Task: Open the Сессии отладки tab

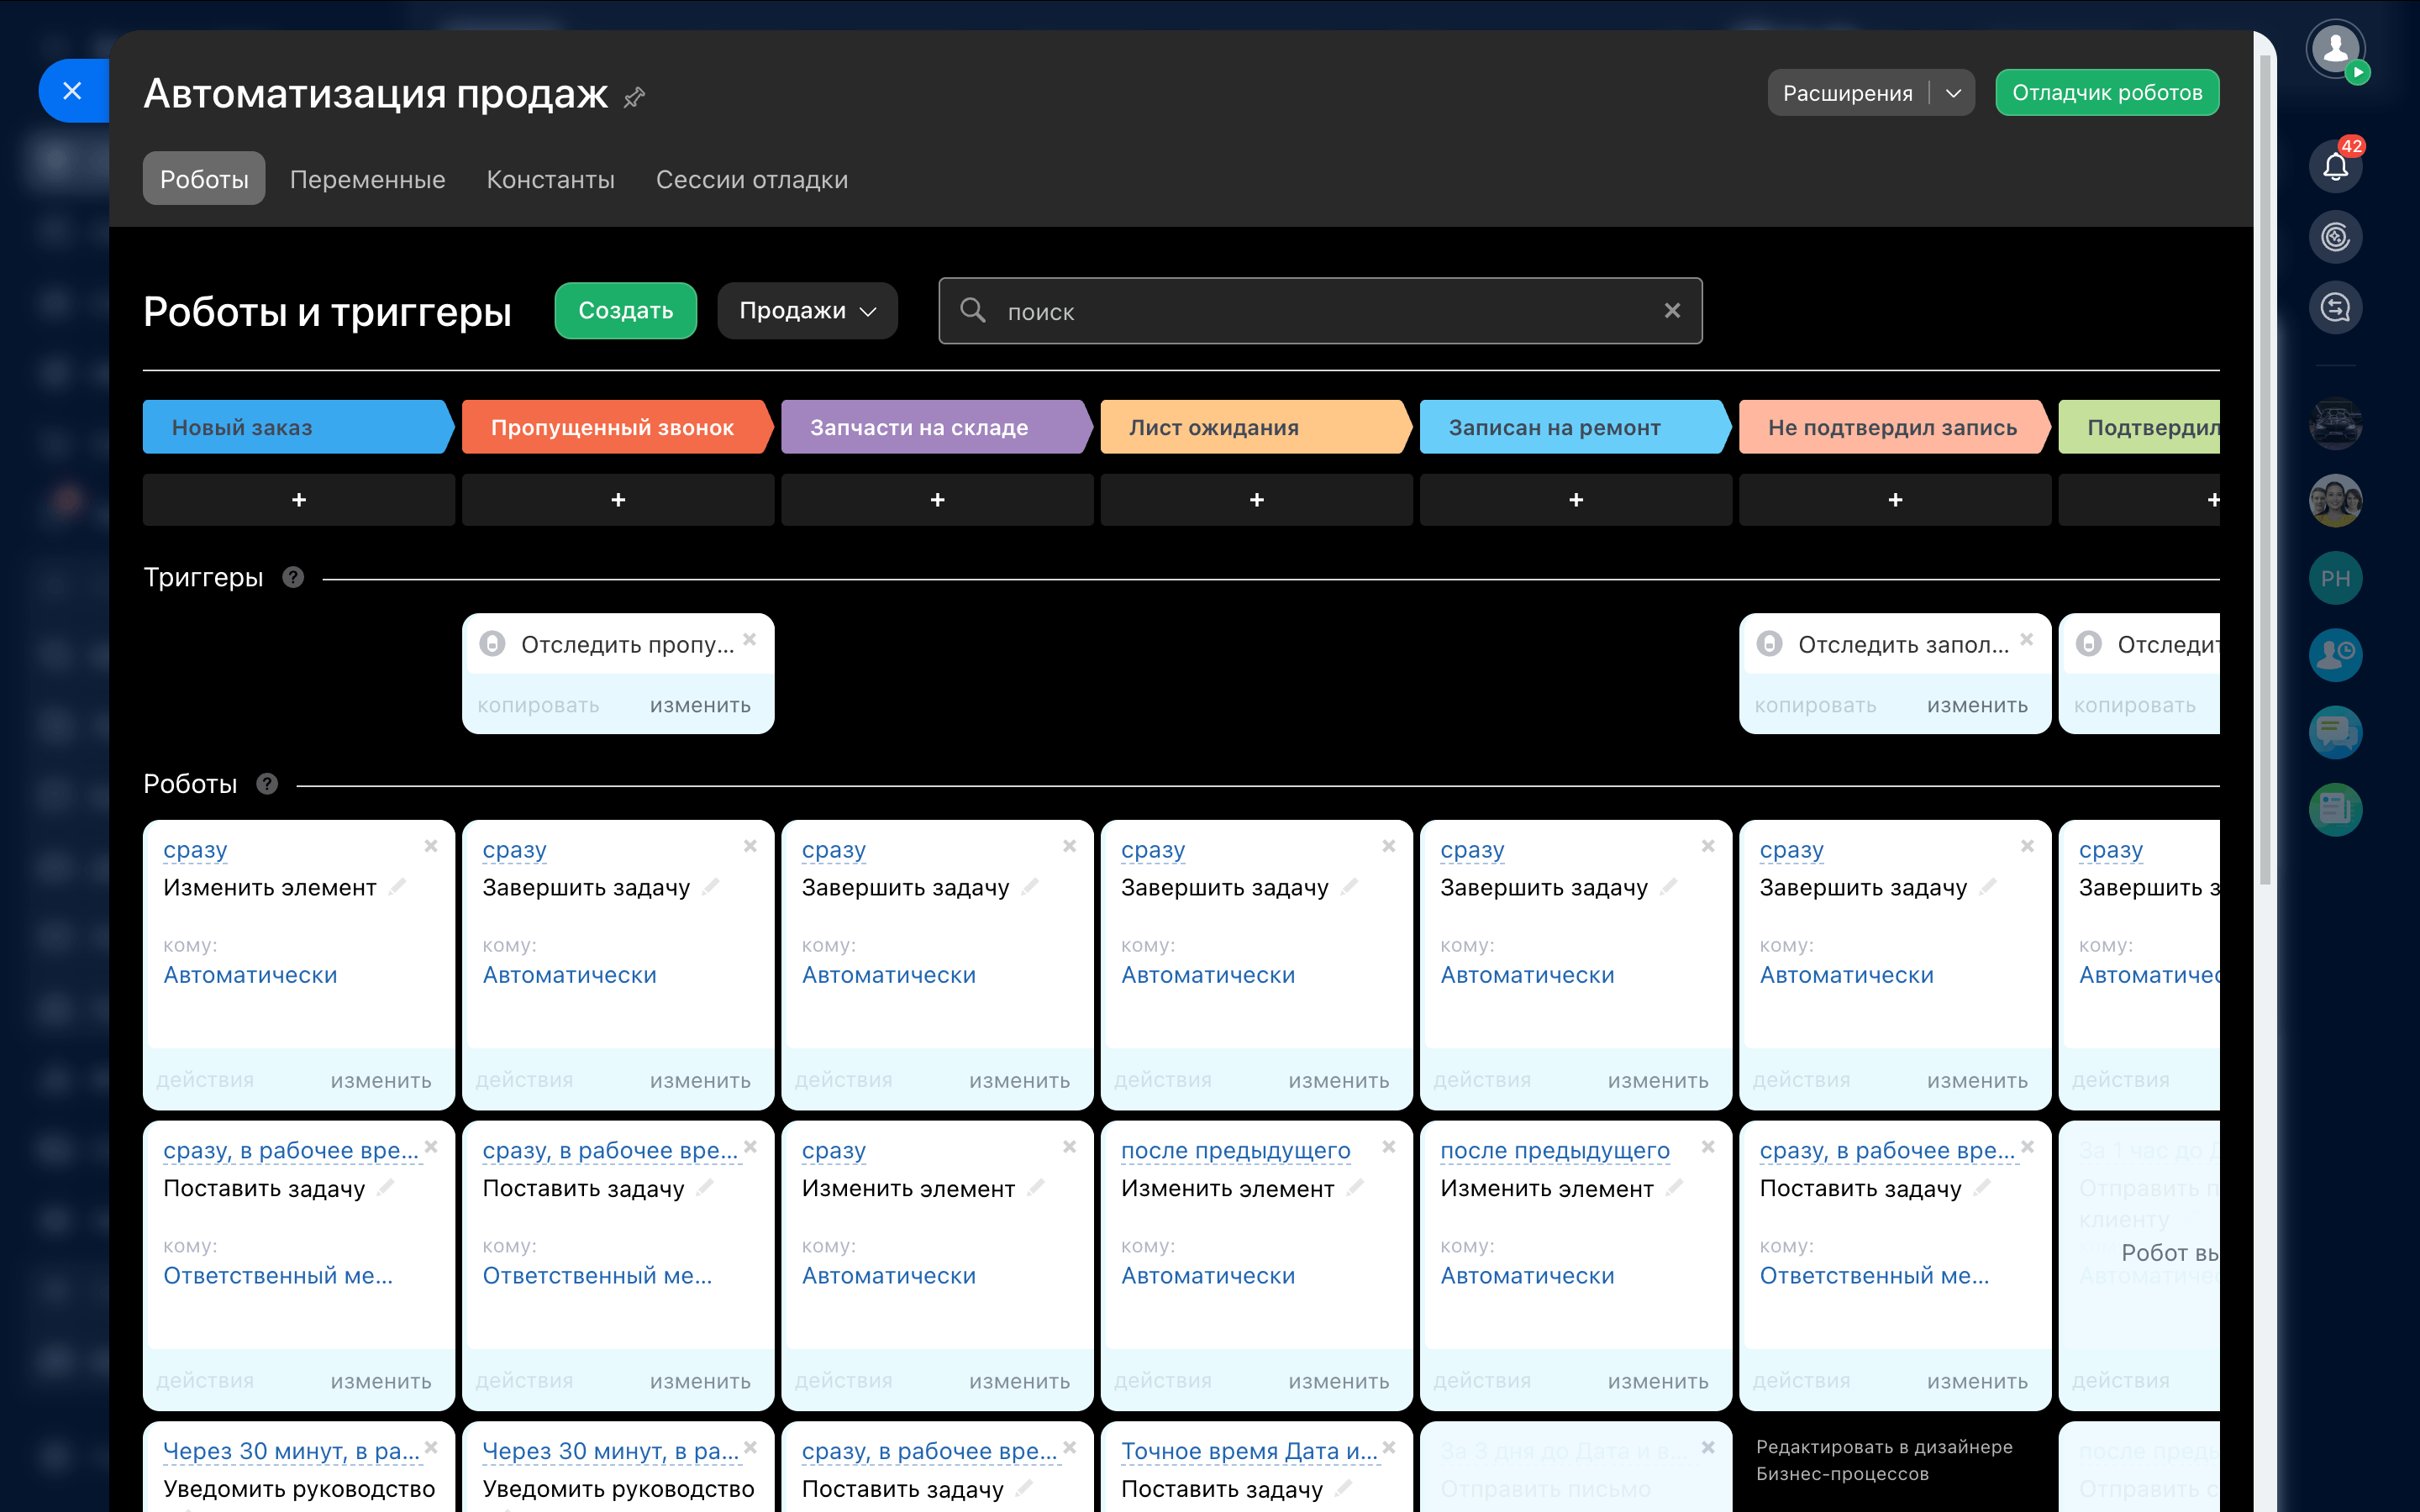Action: click(751, 179)
